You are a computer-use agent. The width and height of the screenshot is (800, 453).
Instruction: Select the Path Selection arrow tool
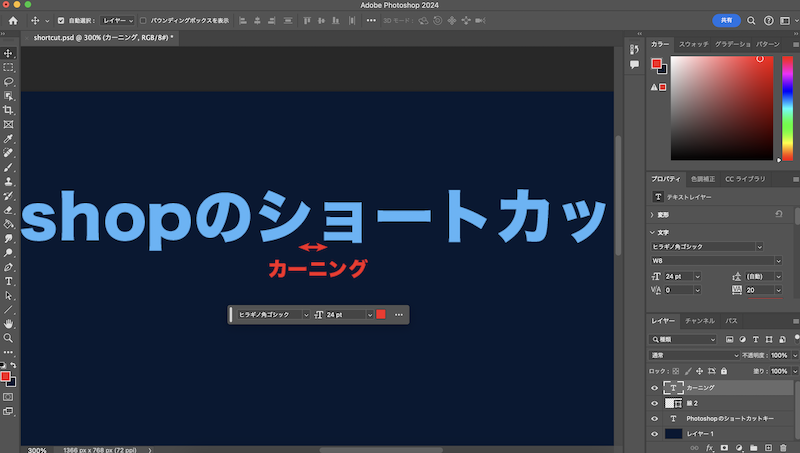8,295
